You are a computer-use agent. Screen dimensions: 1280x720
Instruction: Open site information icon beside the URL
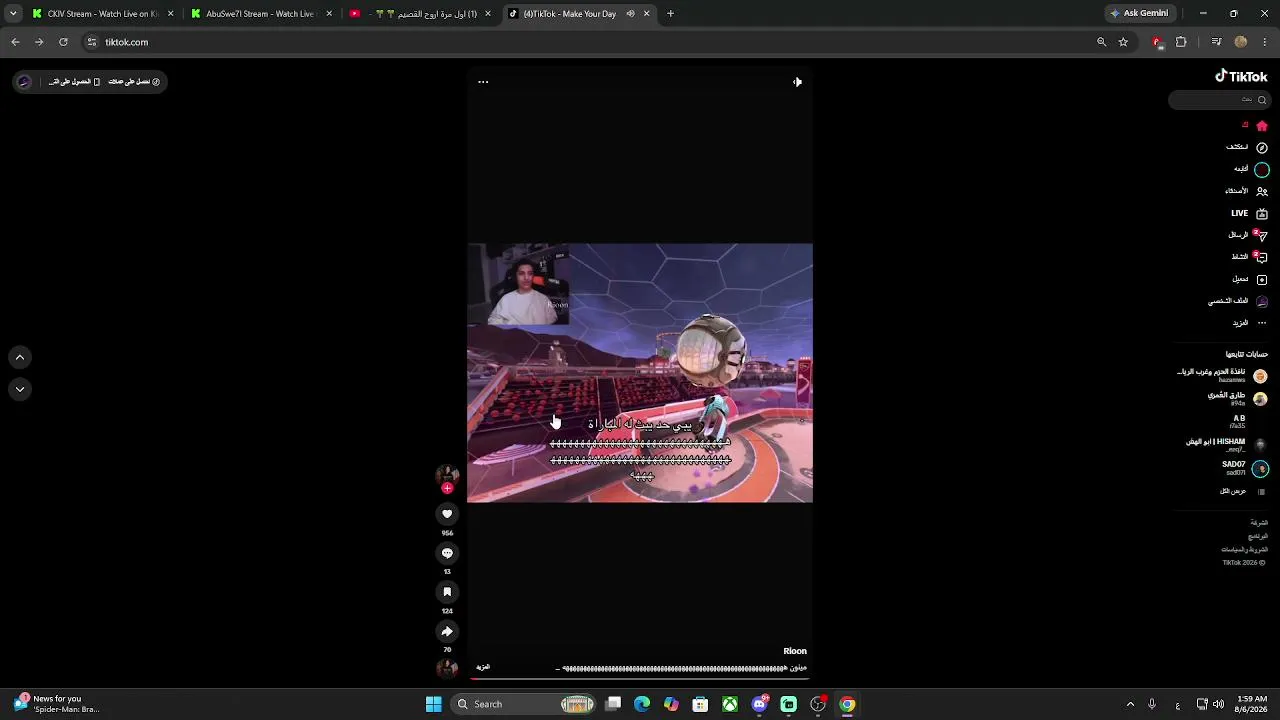coord(92,42)
